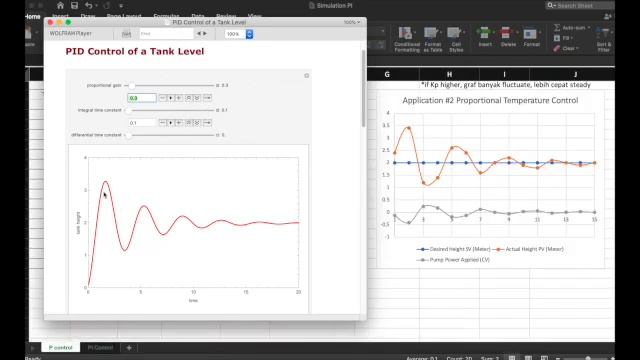This screenshot has height=360, width=640.
Task: Switch to the P control sheet tab
Action: click(x=60, y=347)
